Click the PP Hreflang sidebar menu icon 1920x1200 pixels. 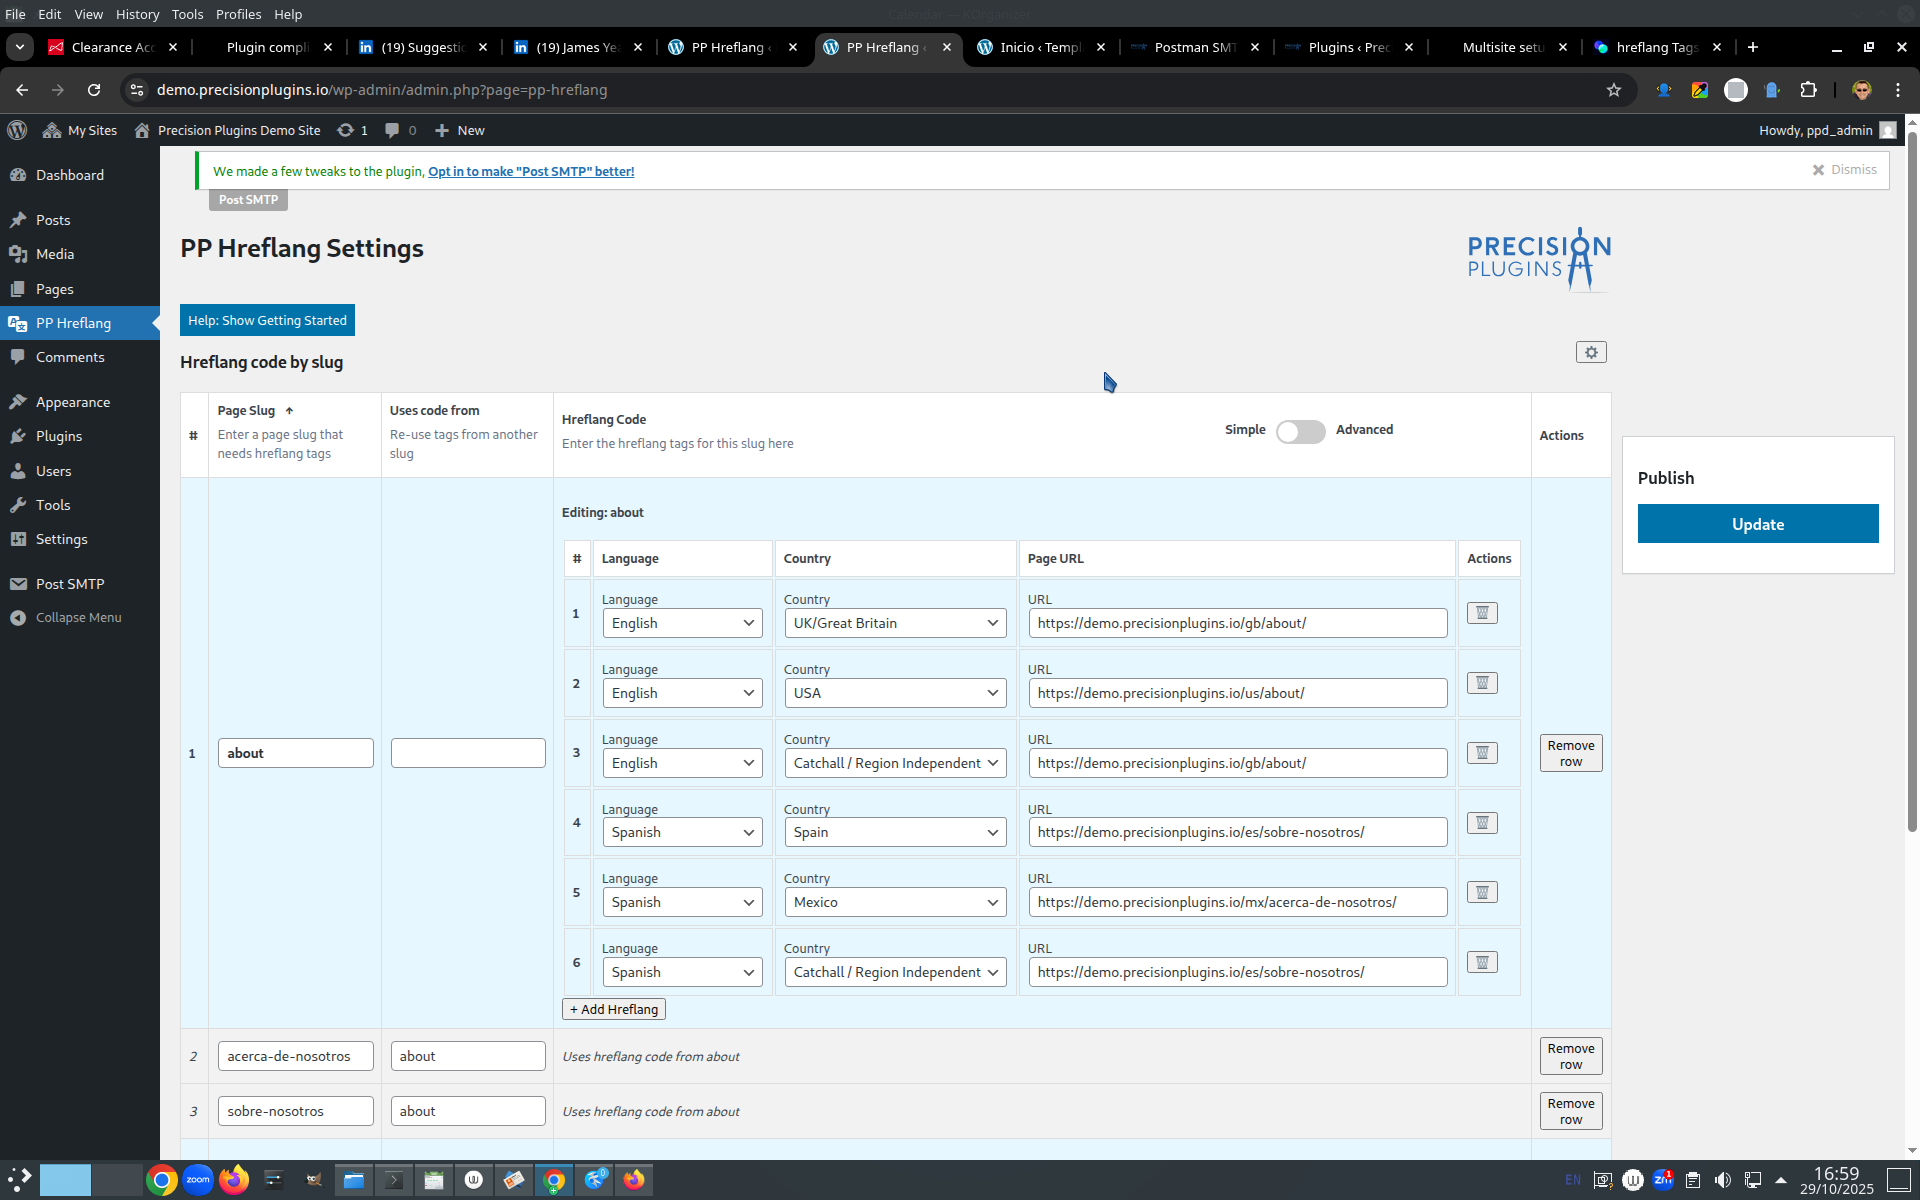pos(18,323)
